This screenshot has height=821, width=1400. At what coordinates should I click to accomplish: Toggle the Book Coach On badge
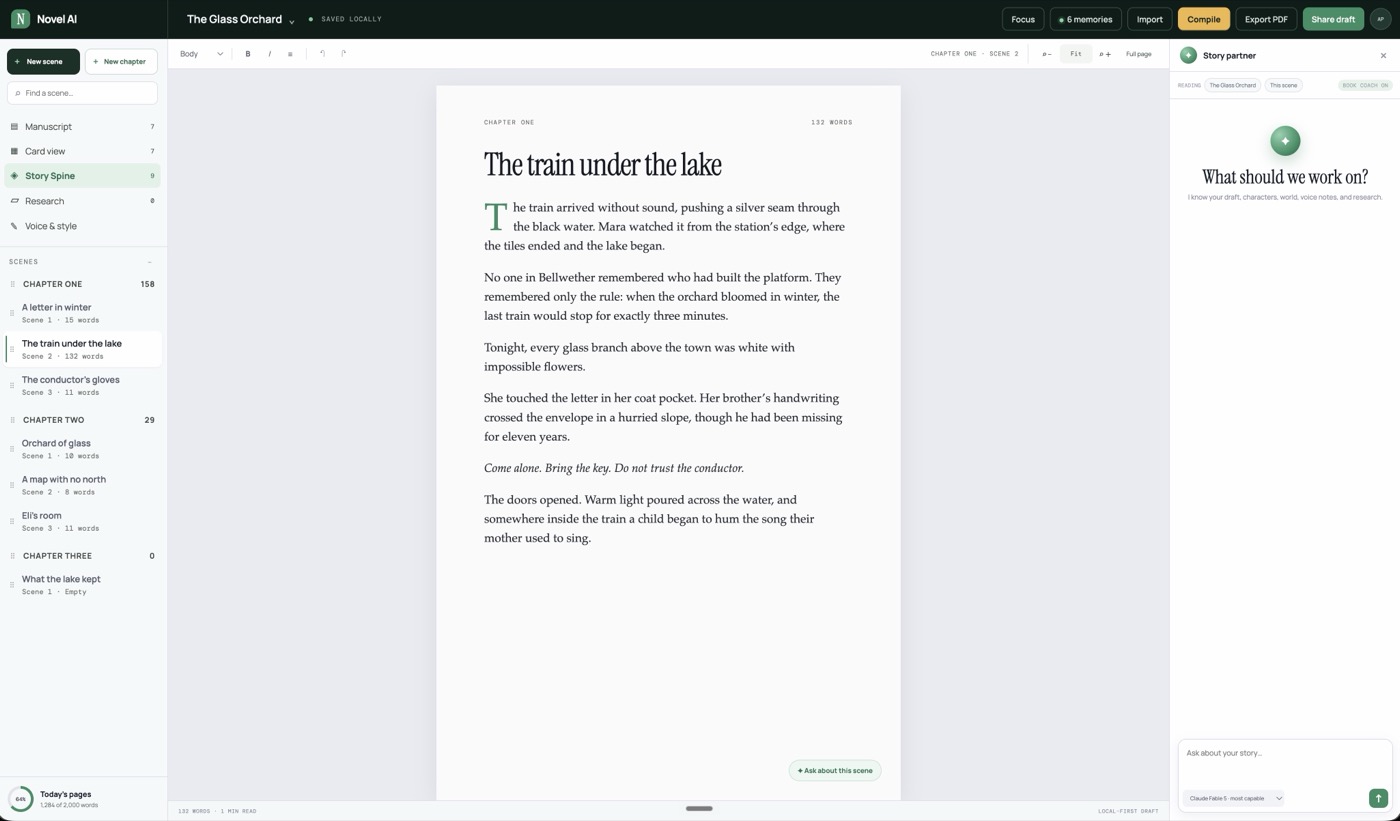click(1365, 85)
